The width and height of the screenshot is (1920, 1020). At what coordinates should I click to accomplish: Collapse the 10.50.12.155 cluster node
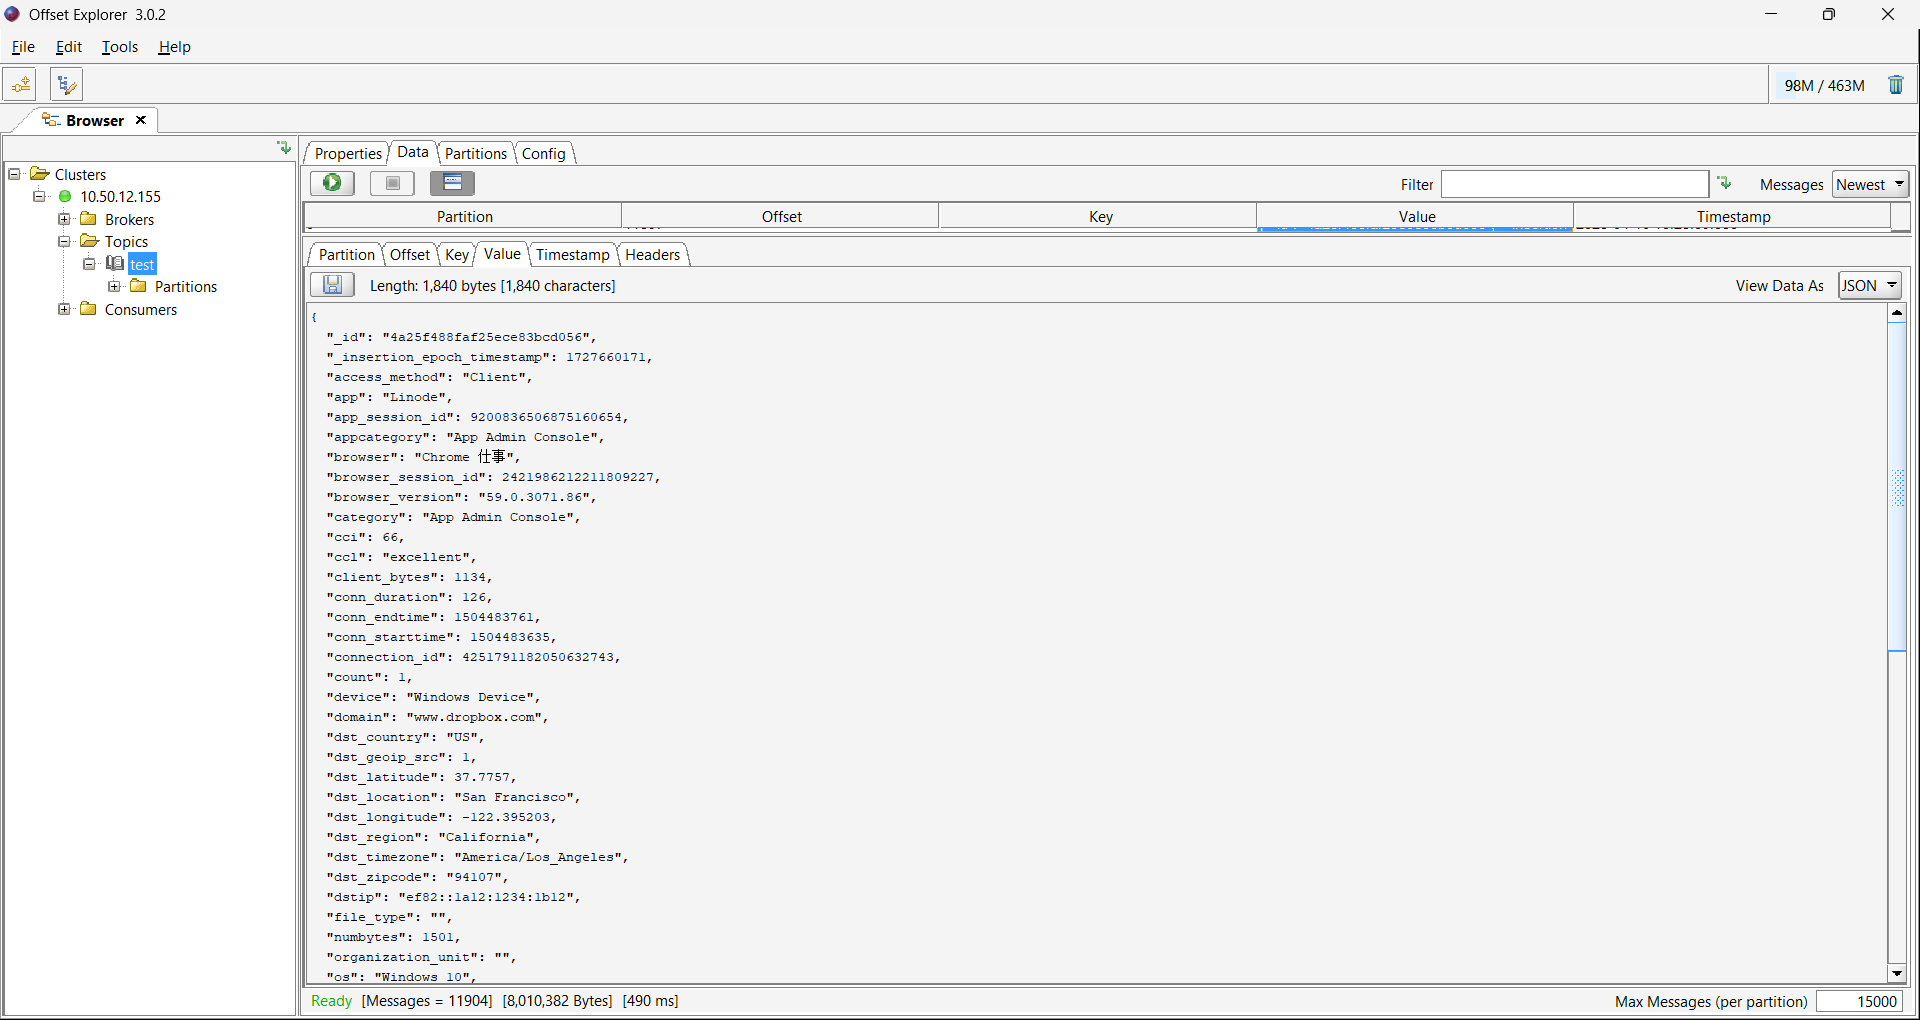(x=39, y=197)
